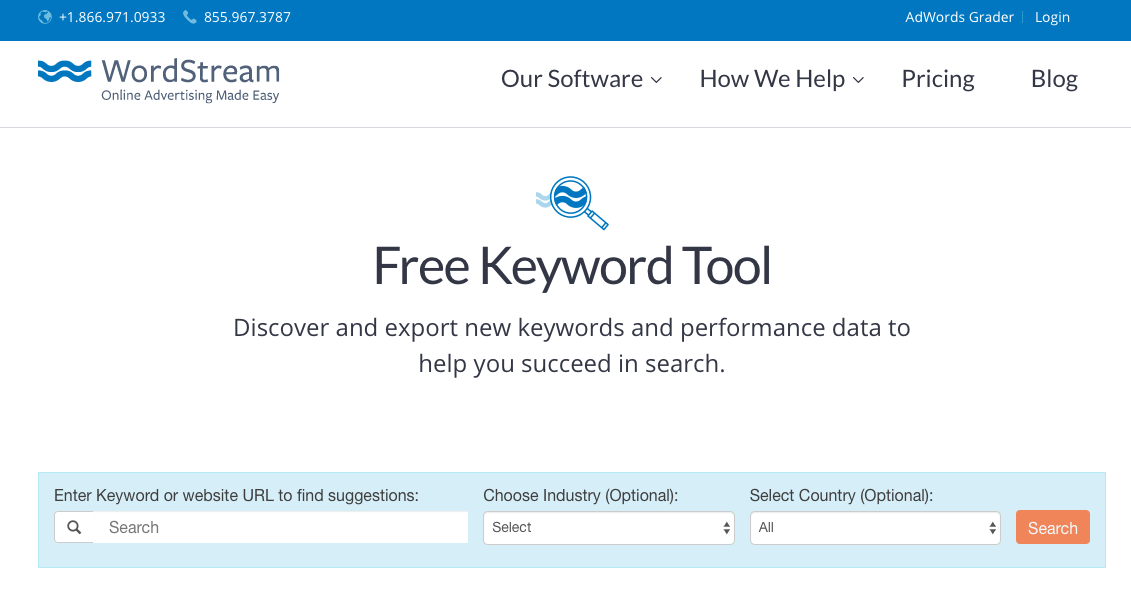Click the chevron next to How We Help
The height and width of the screenshot is (592, 1131).
pos(858,80)
